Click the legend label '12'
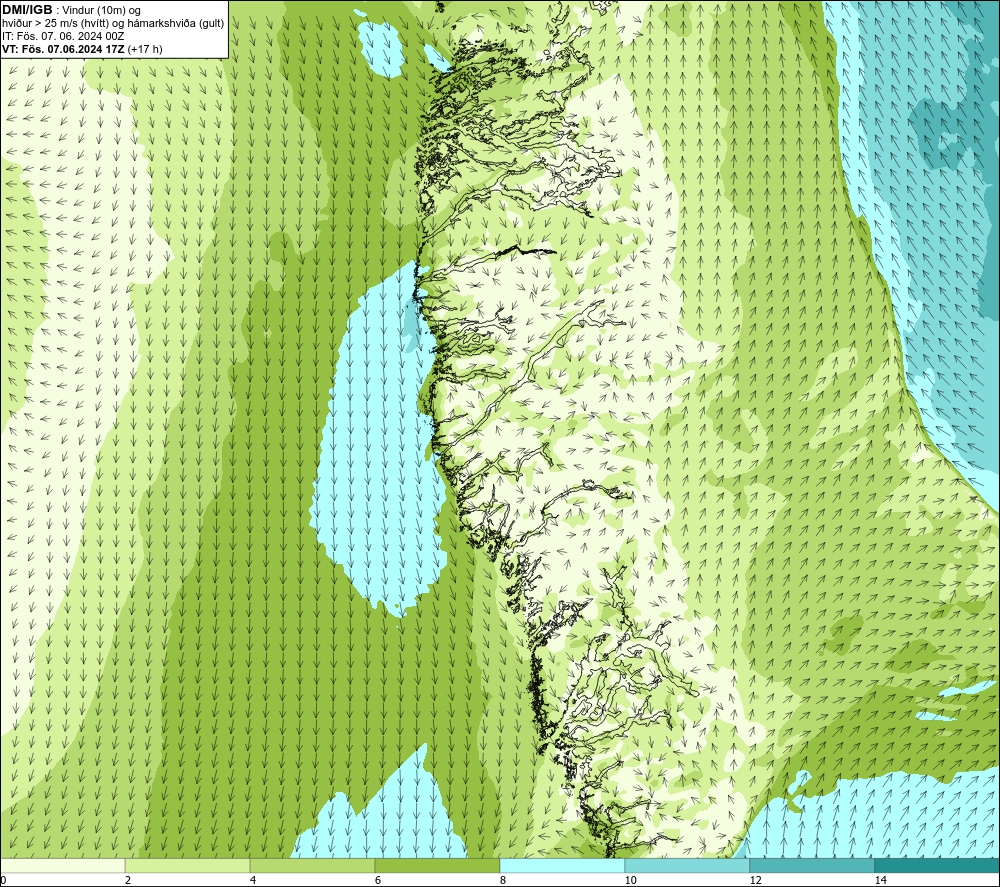 (x=756, y=880)
